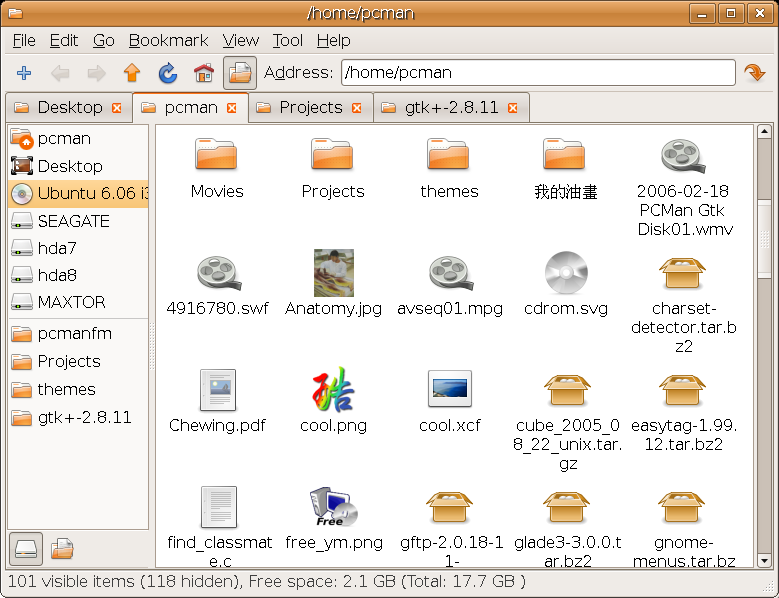Select the cdrom.svg file icon
Screen dimensions: 779x598
pos(565,274)
